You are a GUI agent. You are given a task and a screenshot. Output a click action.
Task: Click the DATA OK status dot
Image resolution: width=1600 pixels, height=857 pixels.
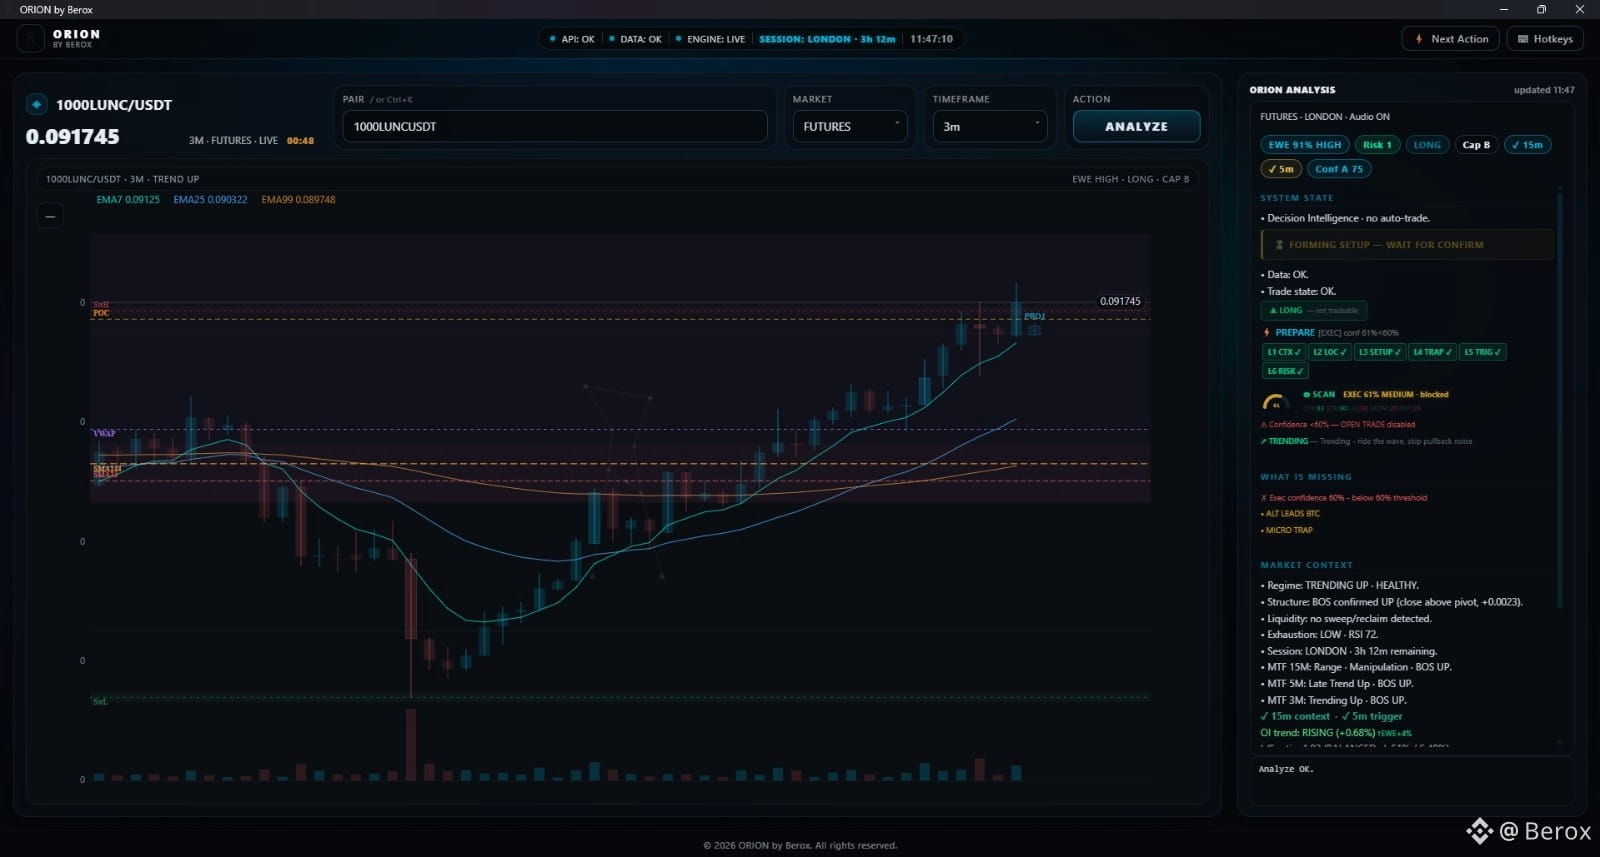click(x=612, y=39)
